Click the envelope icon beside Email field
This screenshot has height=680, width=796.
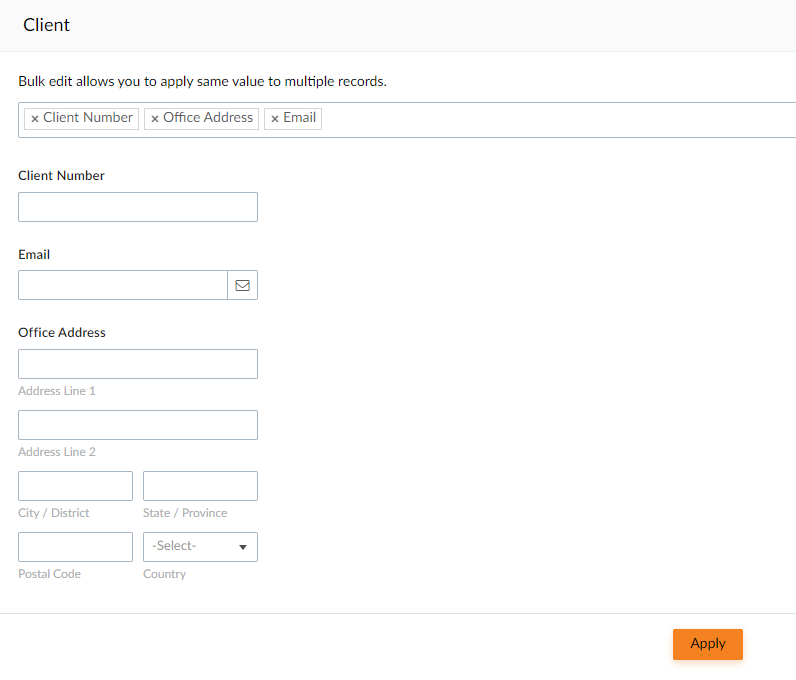[x=243, y=285]
